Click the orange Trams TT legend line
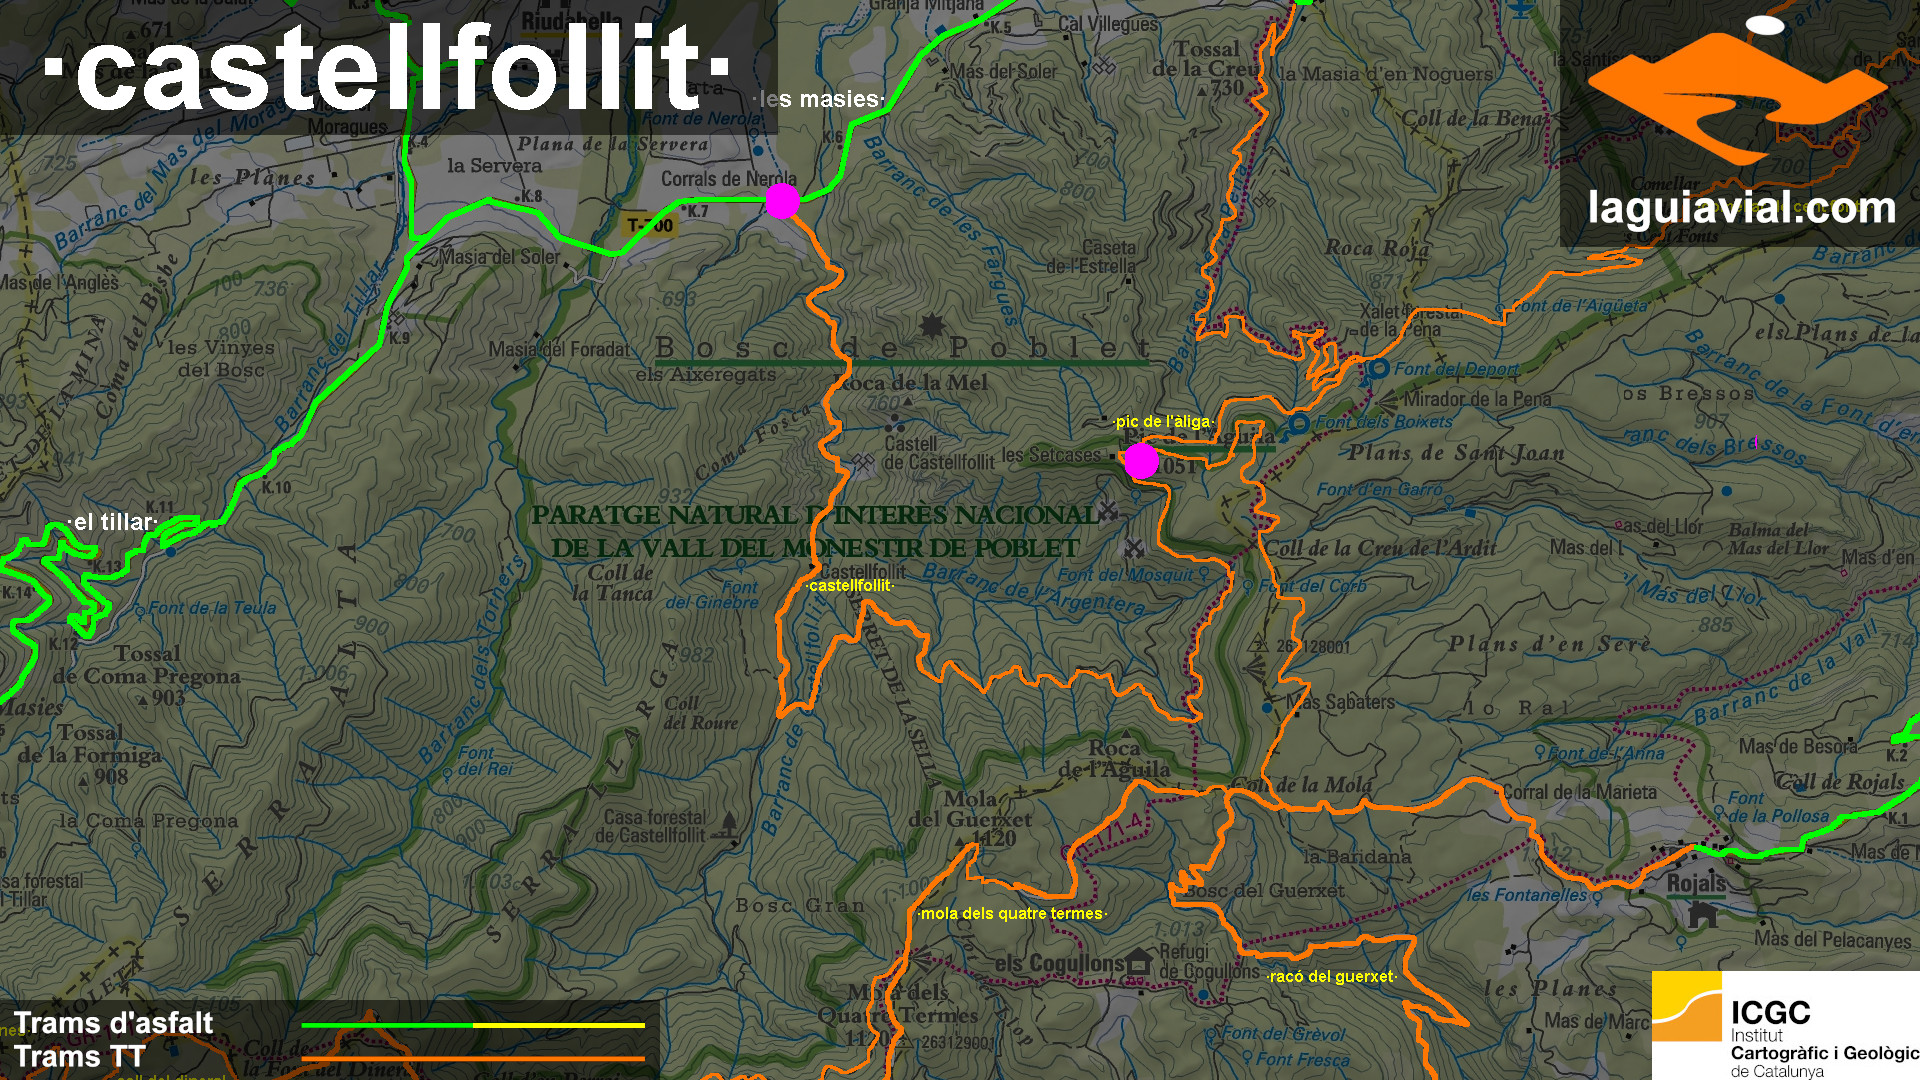 472,1058
